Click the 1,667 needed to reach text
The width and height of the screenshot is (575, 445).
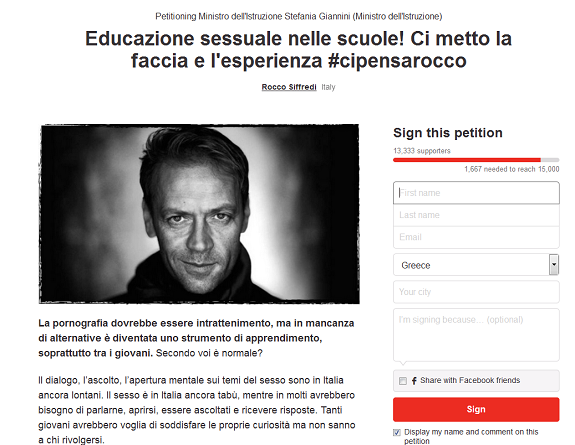coord(512,169)
